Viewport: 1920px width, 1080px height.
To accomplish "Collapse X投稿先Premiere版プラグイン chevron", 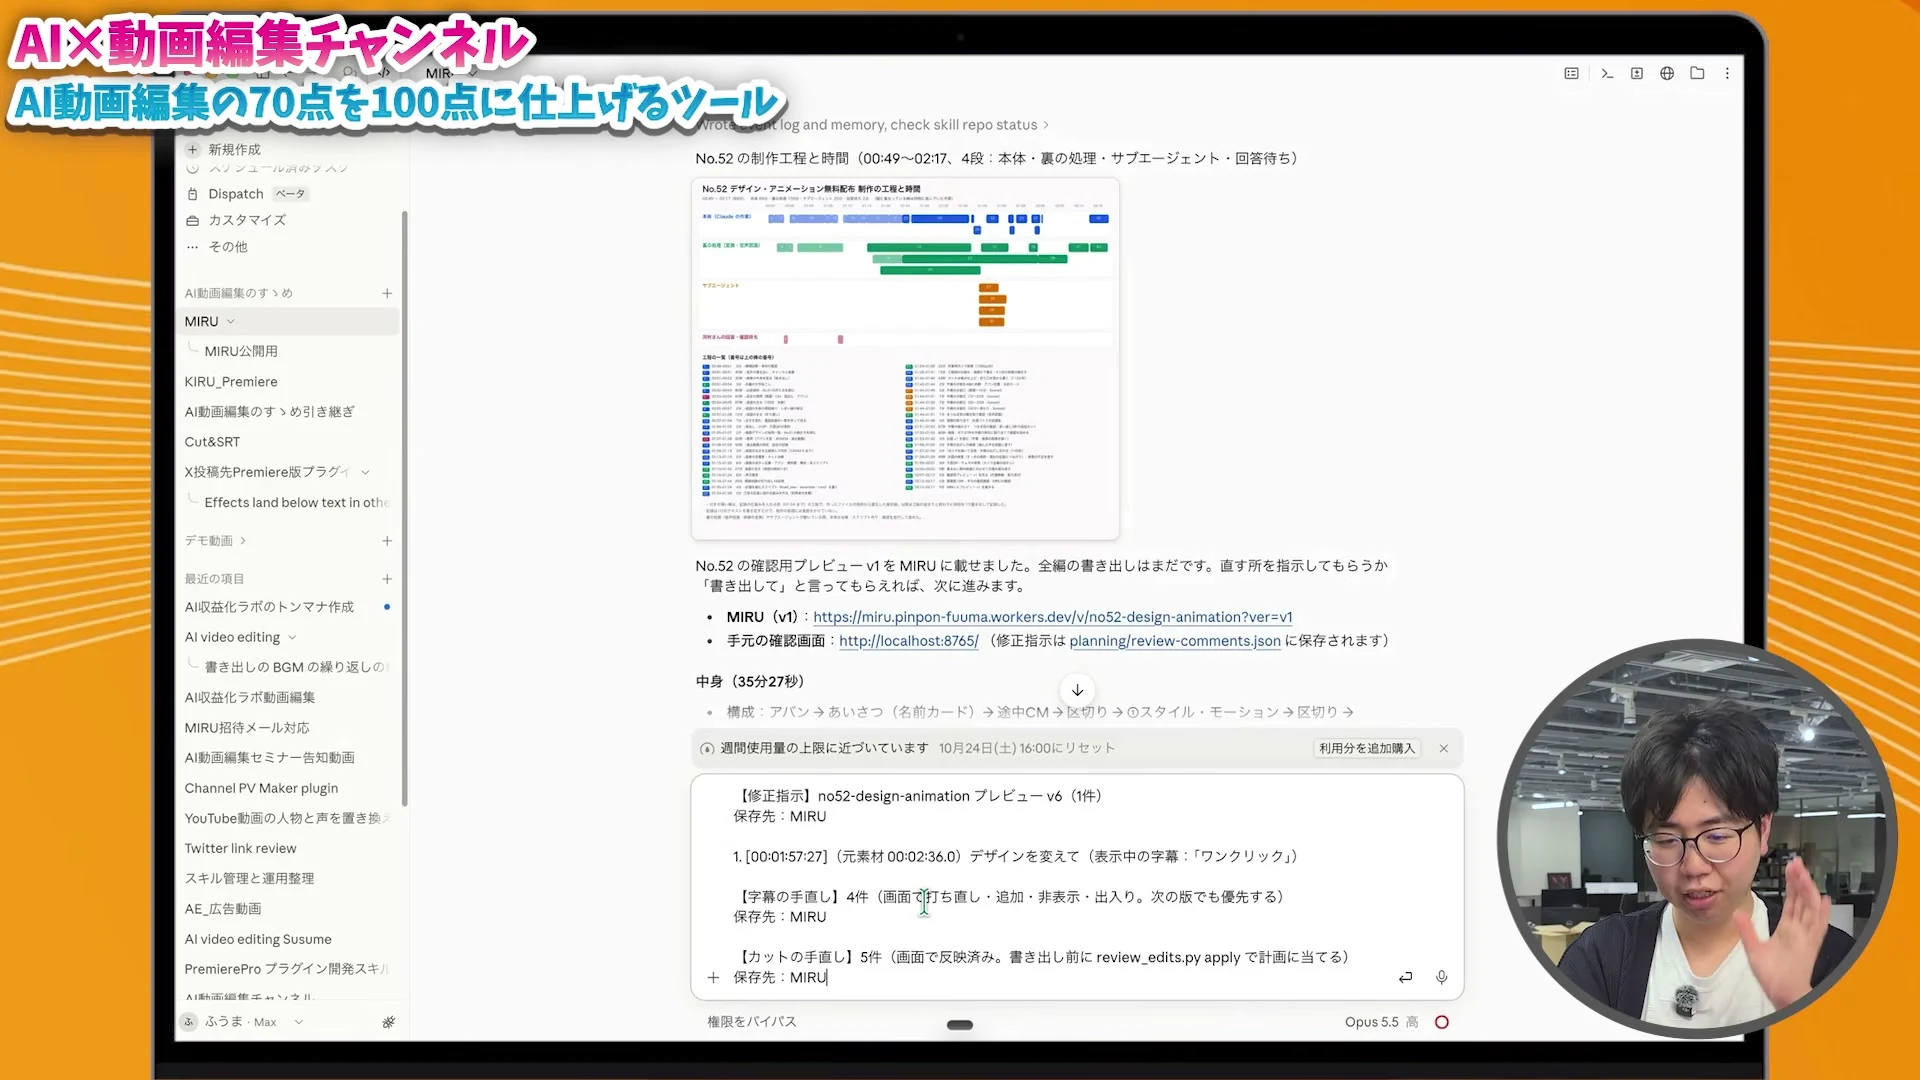I will click(365, 472).
